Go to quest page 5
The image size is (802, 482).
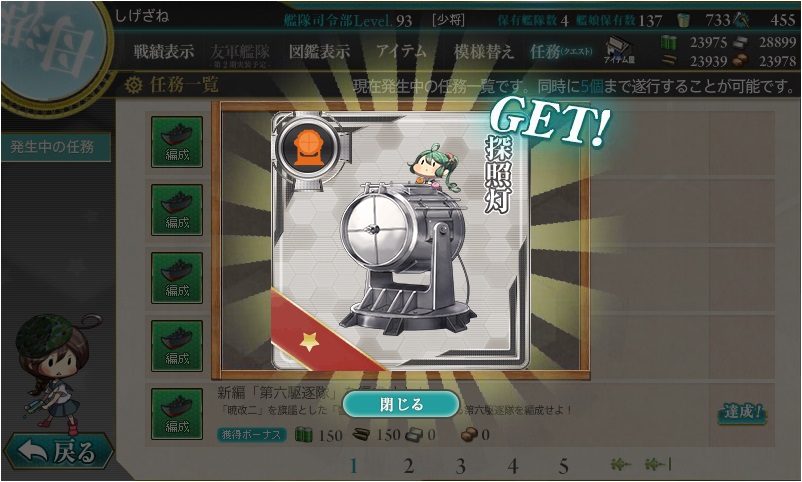(x=563, y=466)
